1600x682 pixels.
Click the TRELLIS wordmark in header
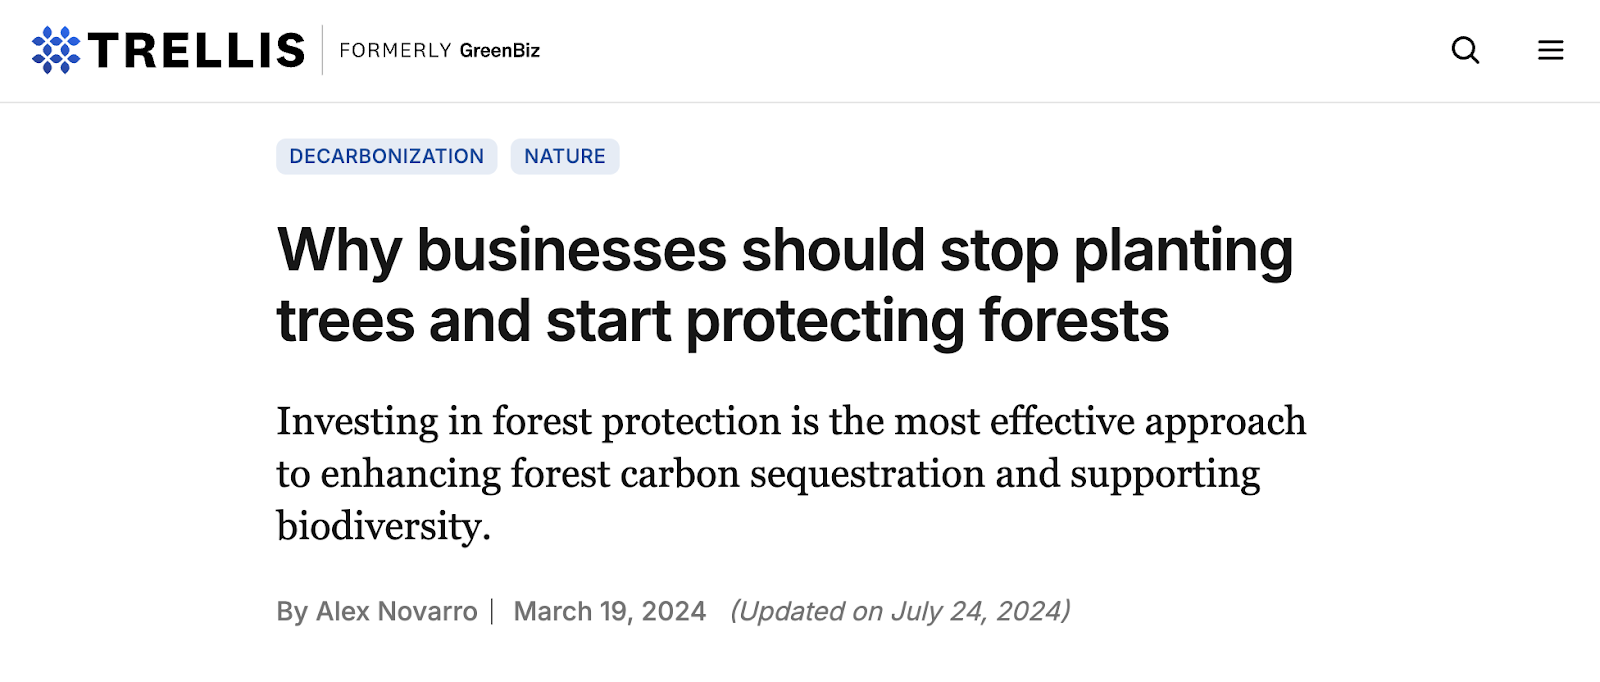tap(197, 50)
